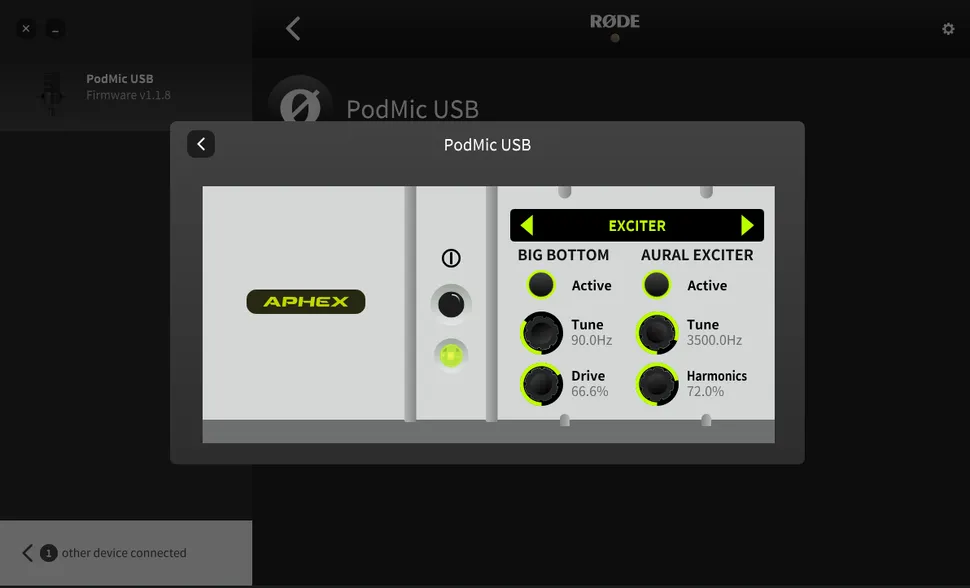This screenshot has width=970, height=588.
Task: Switch to previous effect with left green arrow
Action: 527,225
